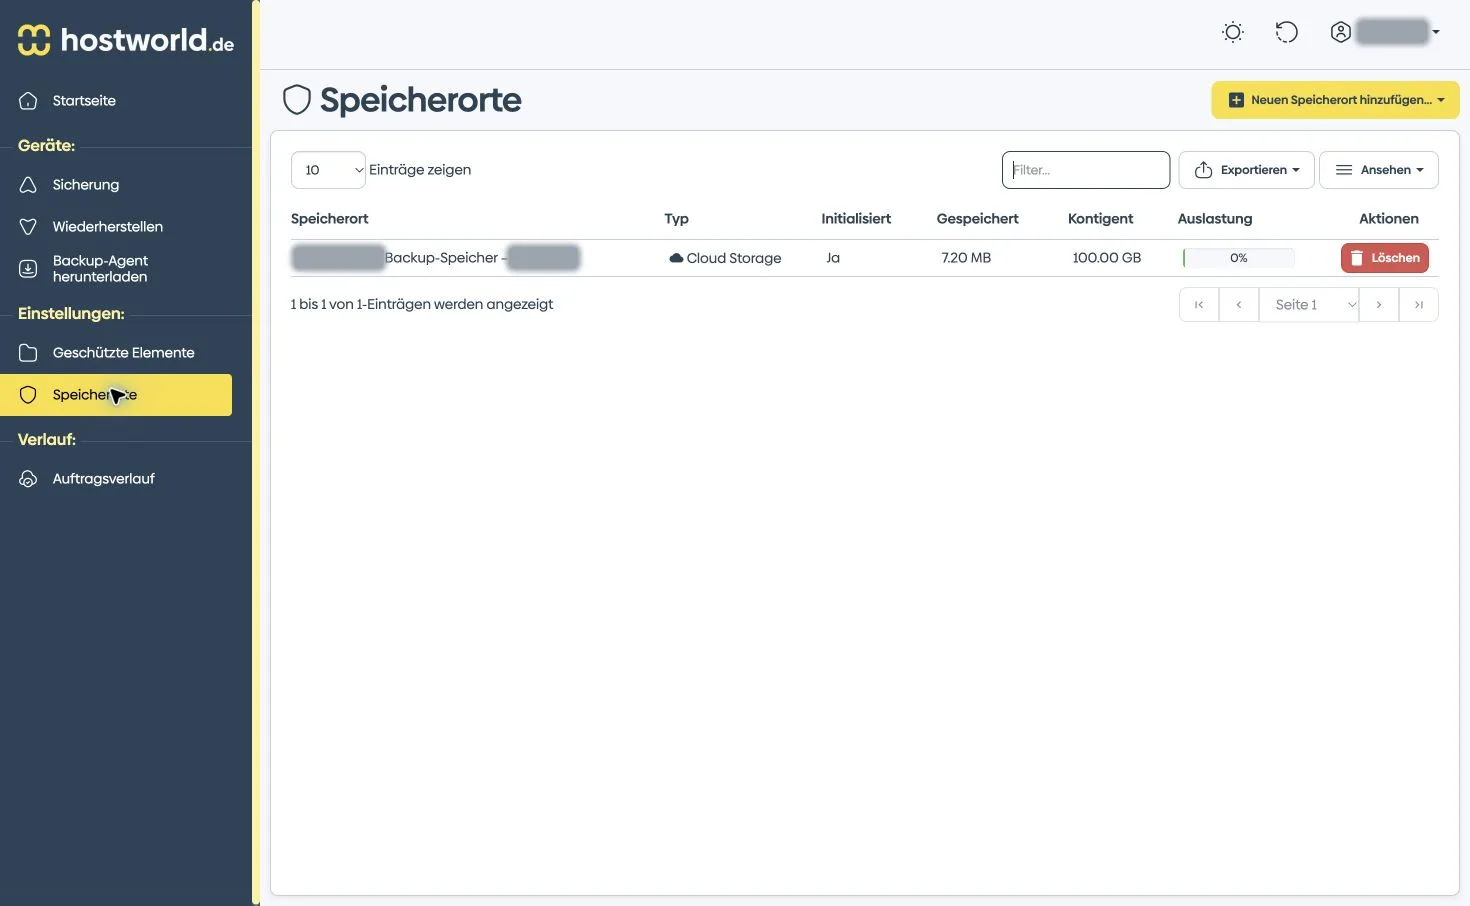1470x906 pixels.
Task: Open the Exportieren dropdown
Action: pyautogui.click(x=1246, y=170)
